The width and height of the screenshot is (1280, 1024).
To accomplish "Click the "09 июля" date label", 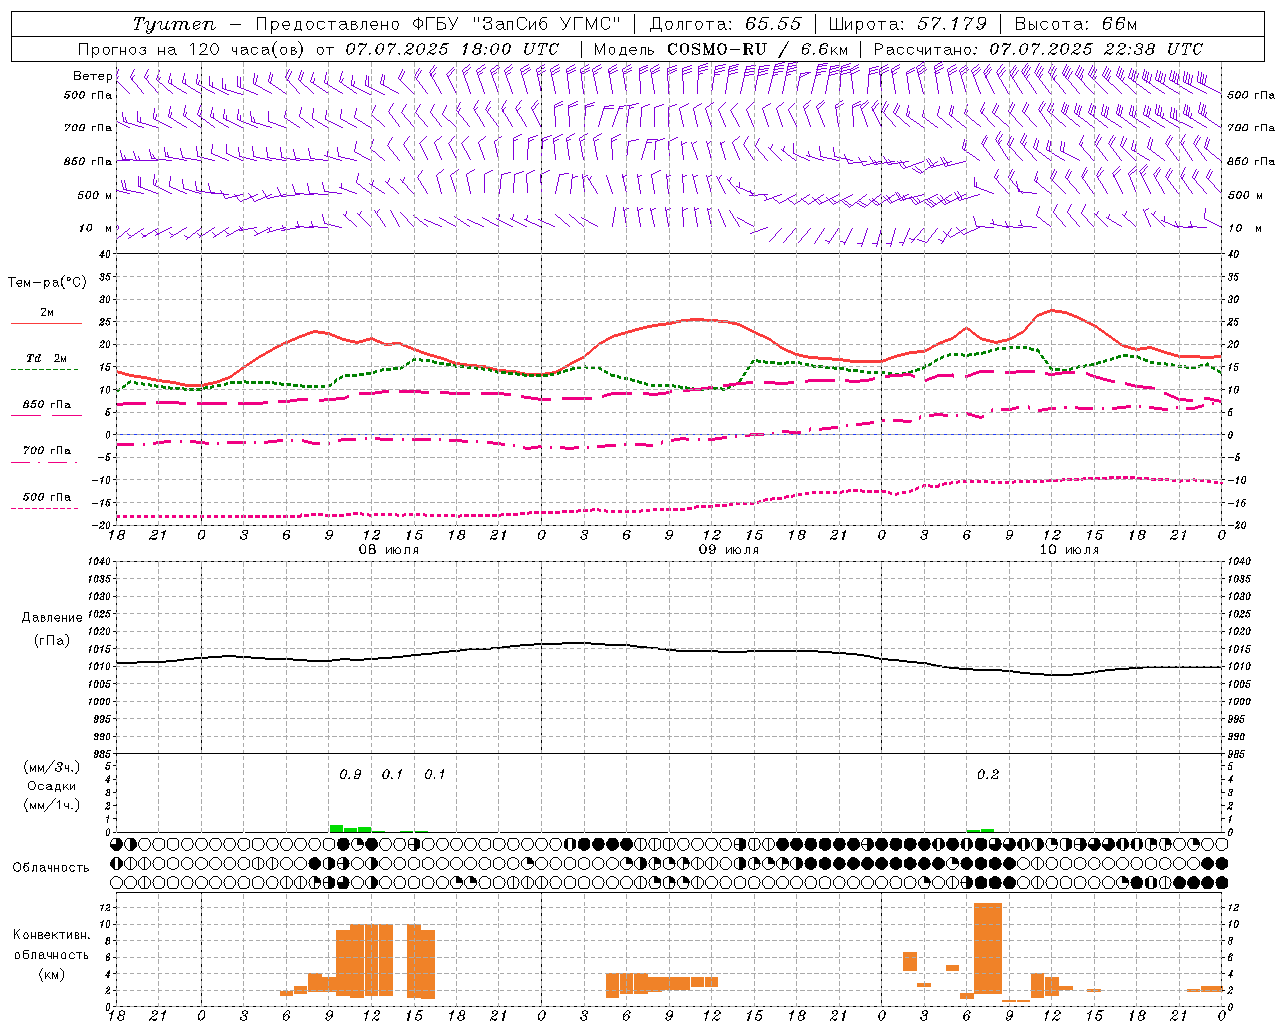I will click(728, 550).
